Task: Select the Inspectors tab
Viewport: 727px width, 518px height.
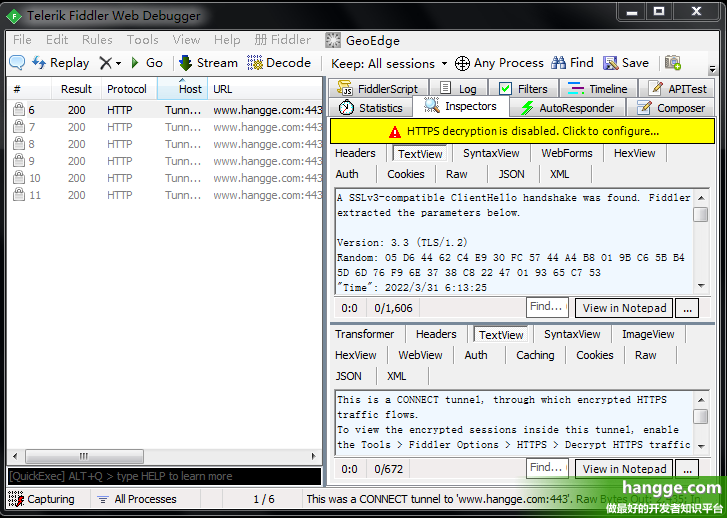Action: point(460,106)
